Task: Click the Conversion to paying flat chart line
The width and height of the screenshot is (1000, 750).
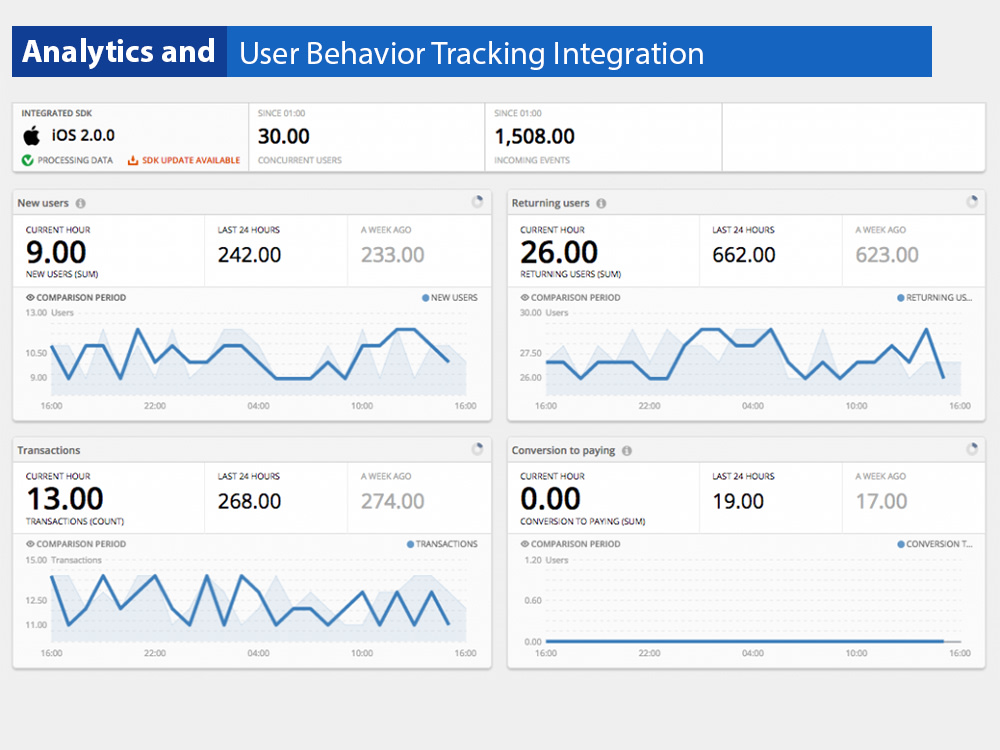Action: click(x=745, y=640)
